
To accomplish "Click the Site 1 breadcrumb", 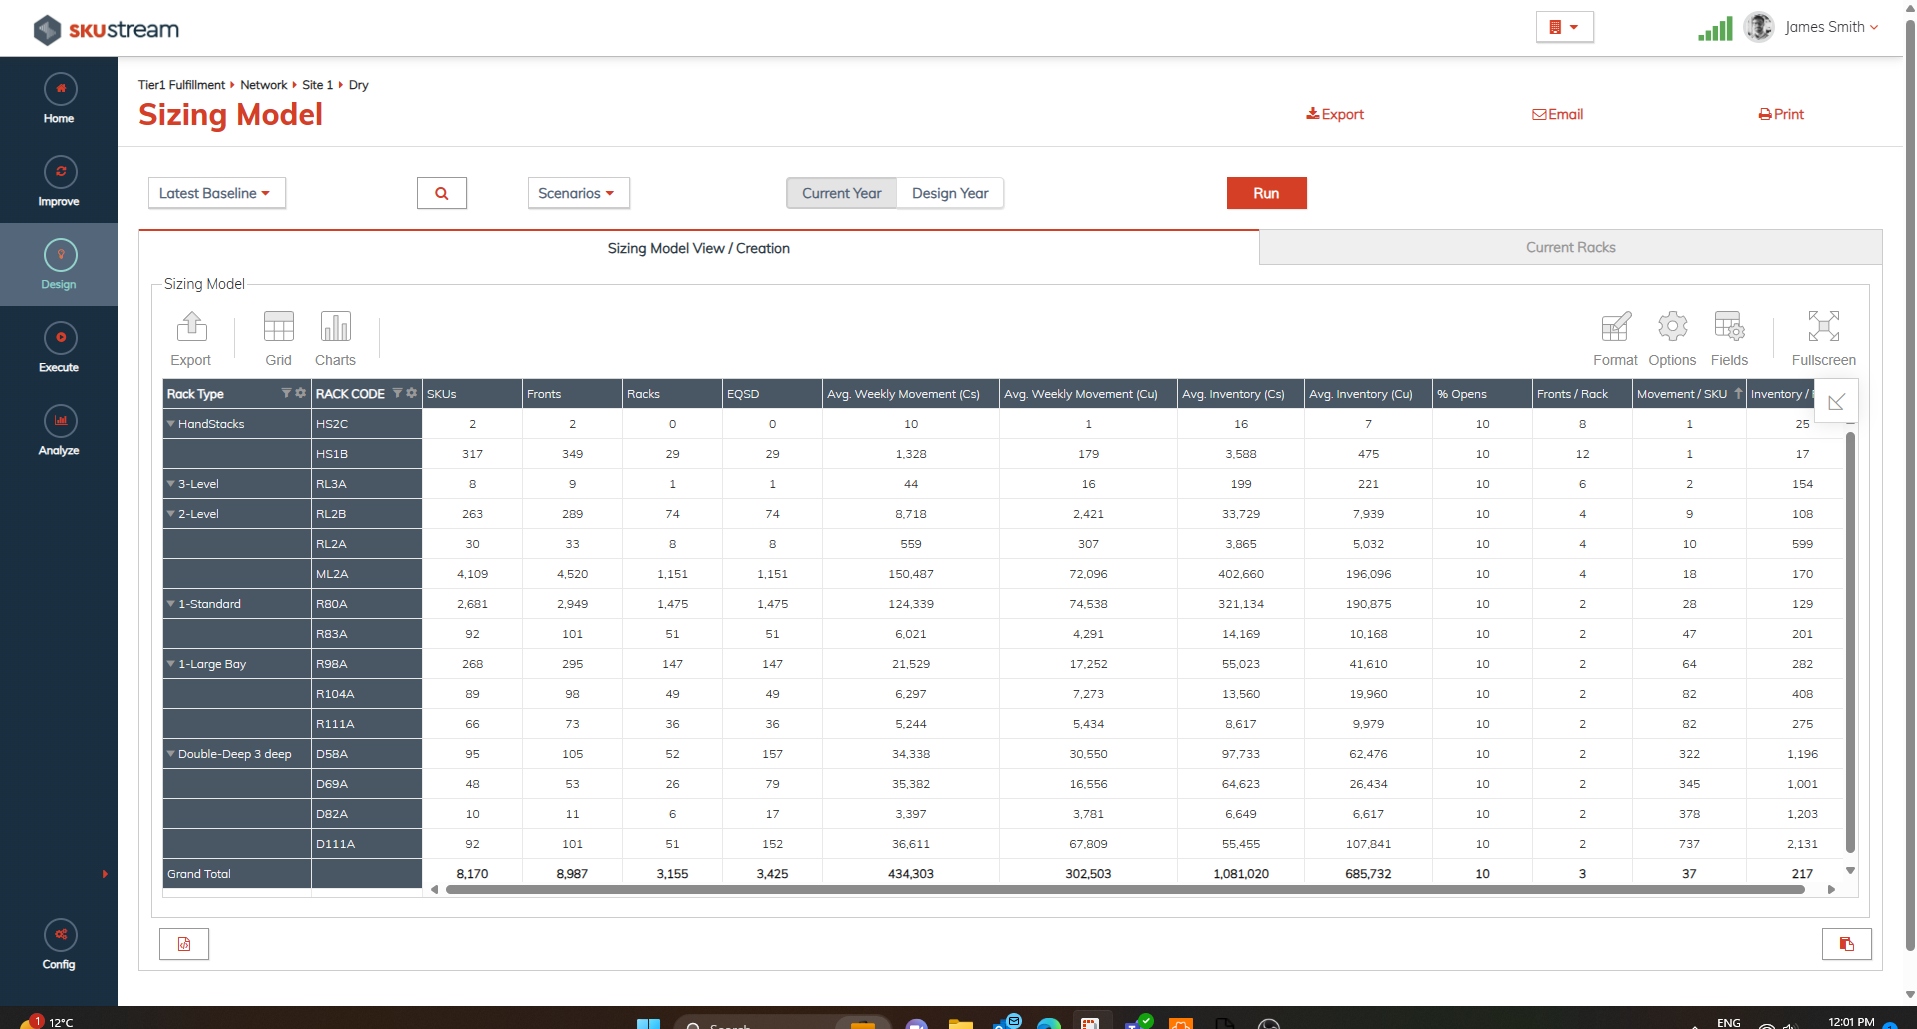I will [317, 85].
